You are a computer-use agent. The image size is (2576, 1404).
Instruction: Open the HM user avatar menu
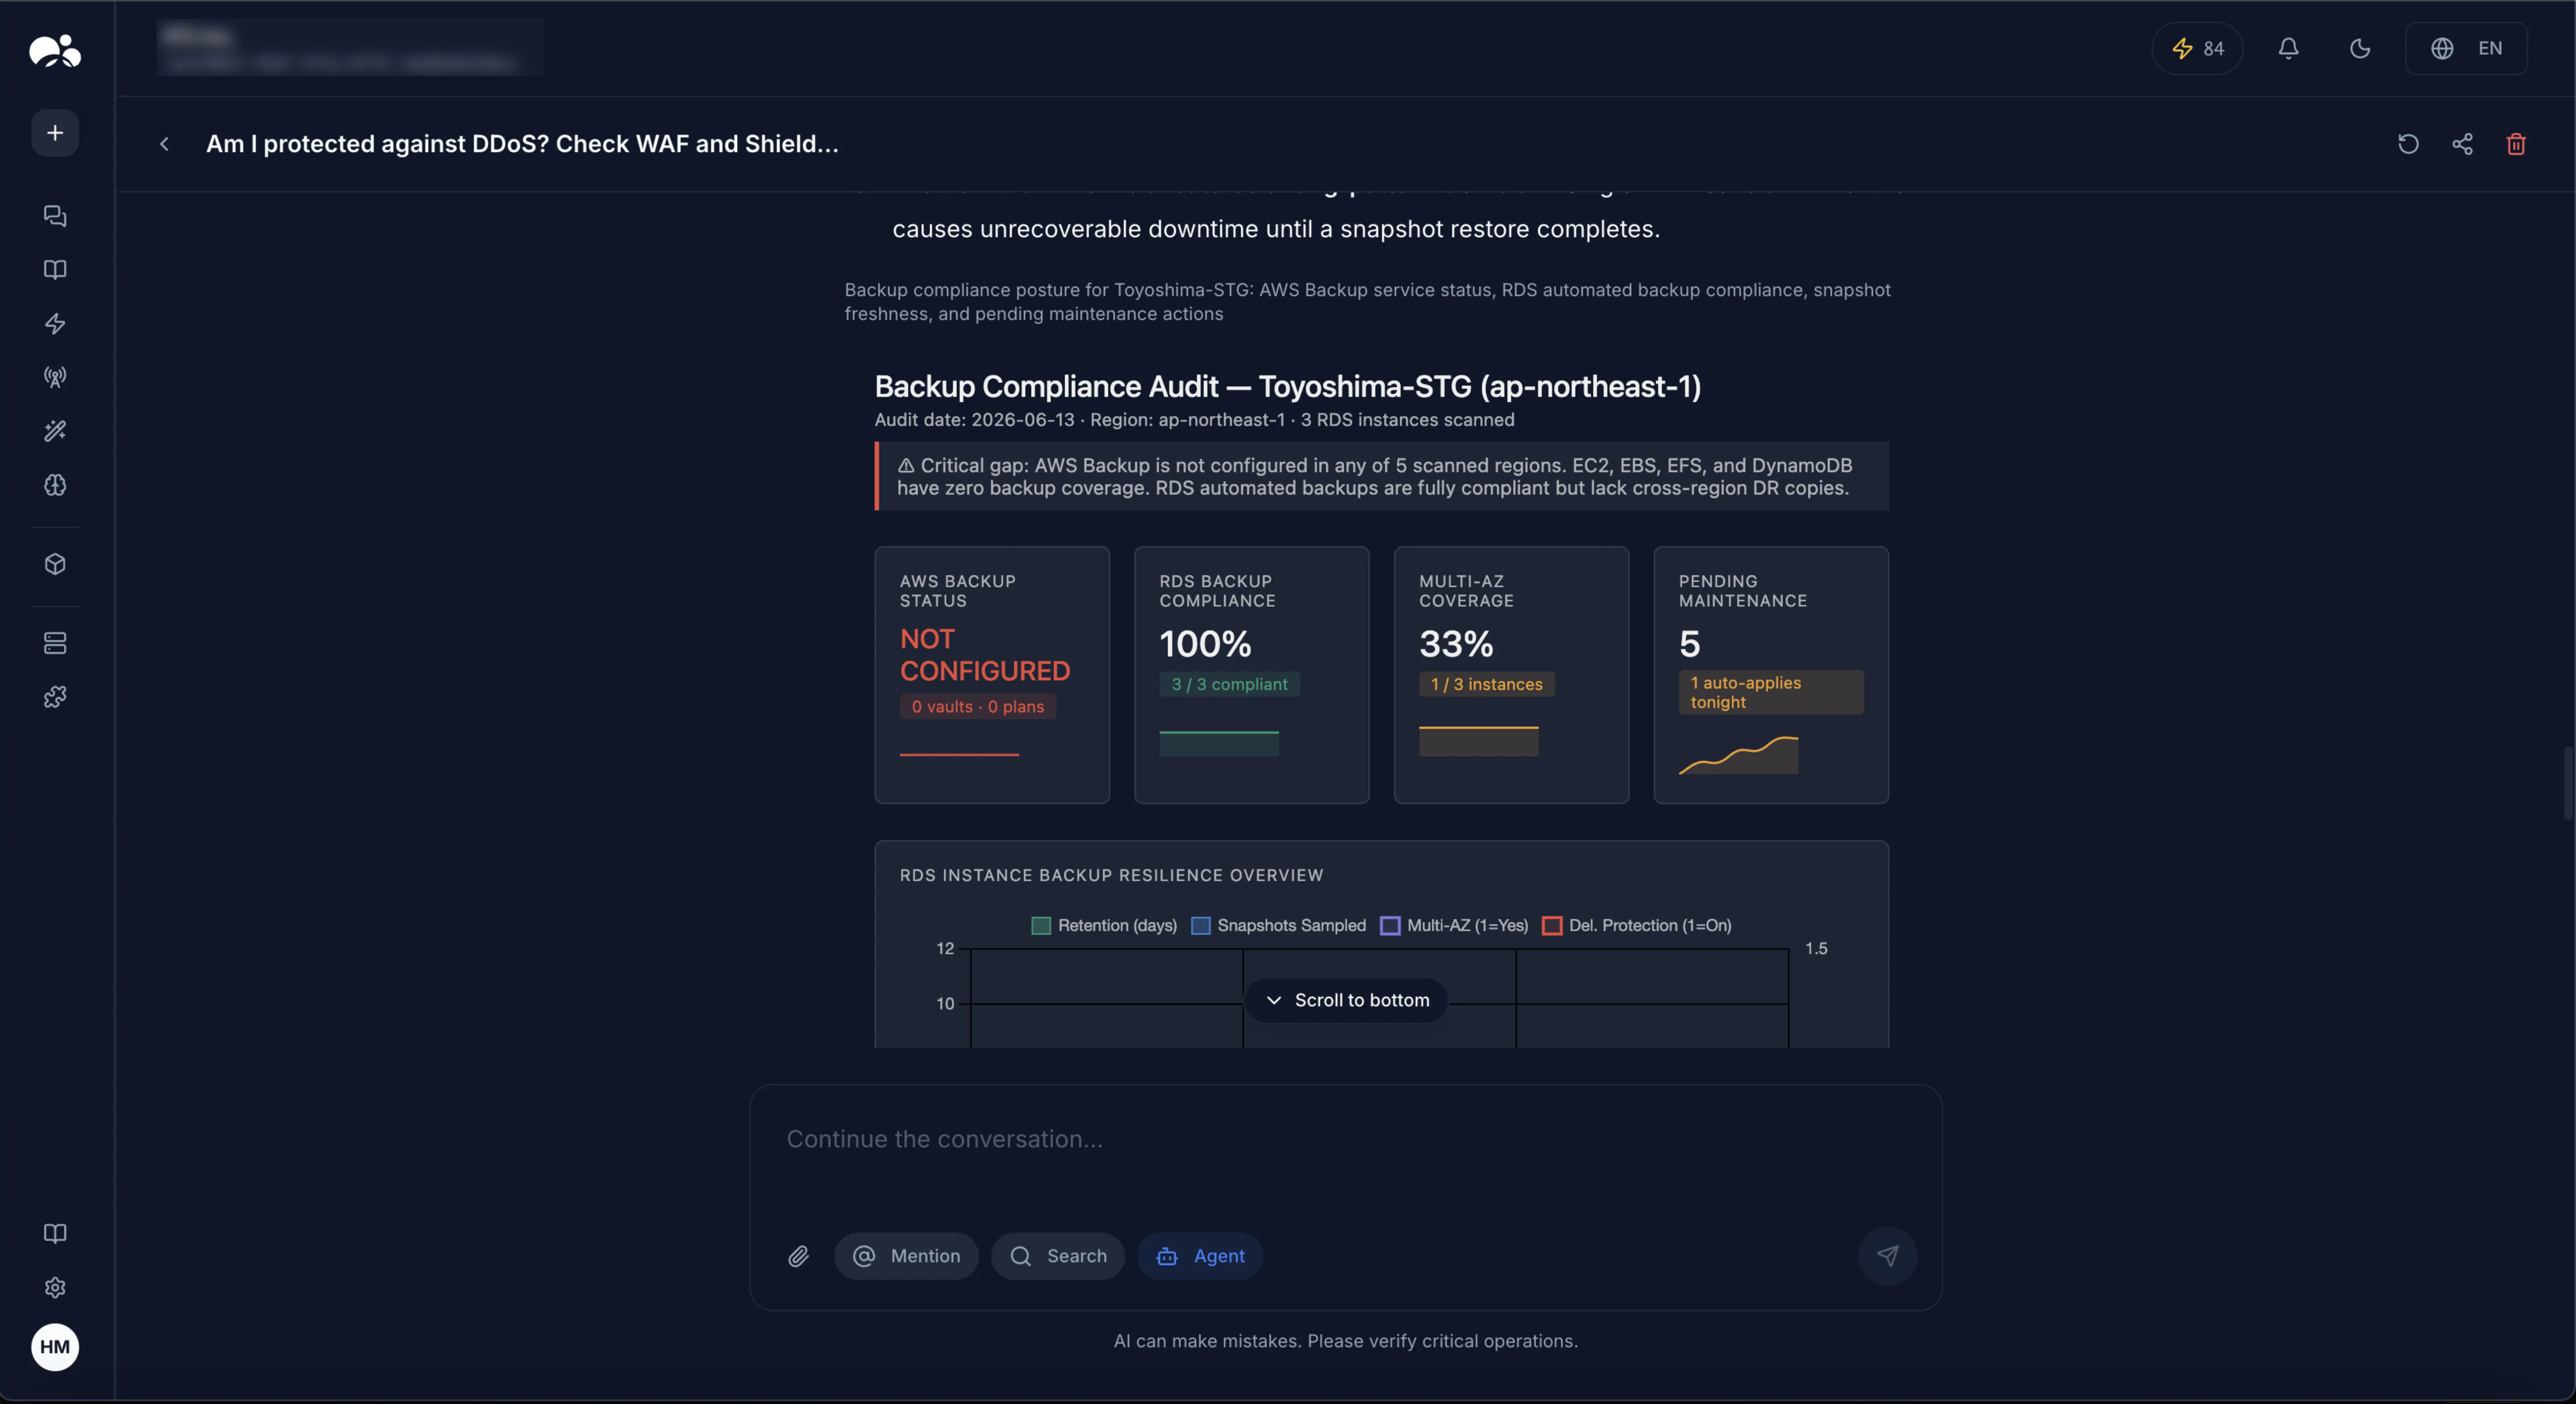pos(55,1347)
